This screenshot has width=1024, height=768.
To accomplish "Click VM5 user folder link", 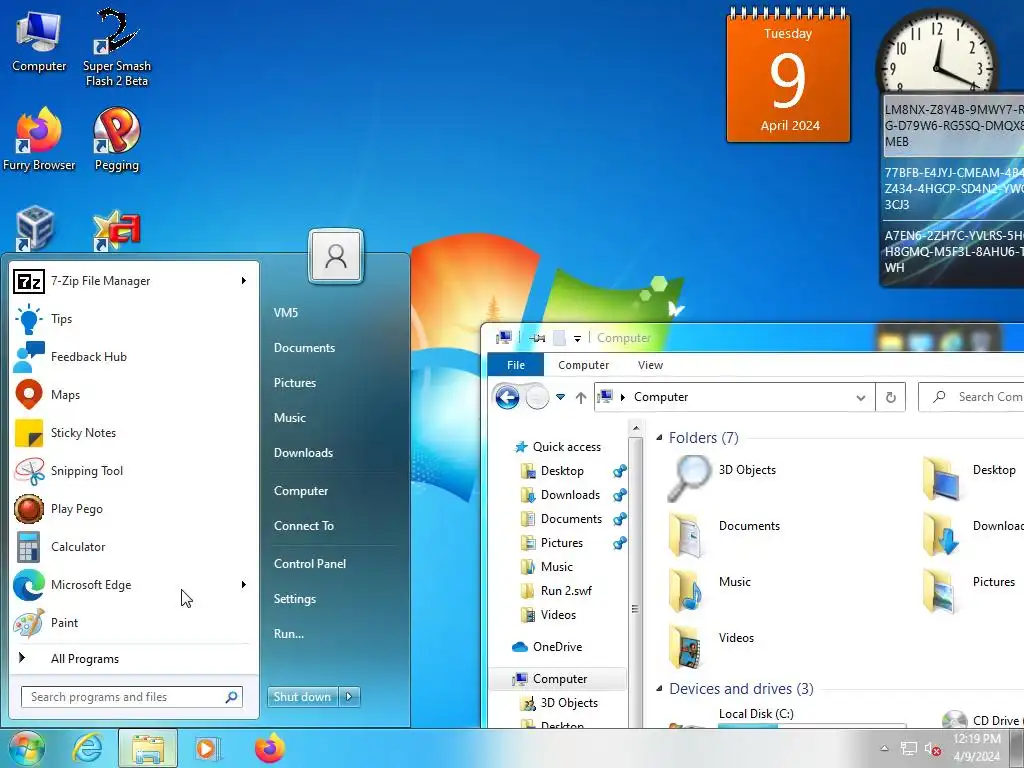I will click(286, 313).
